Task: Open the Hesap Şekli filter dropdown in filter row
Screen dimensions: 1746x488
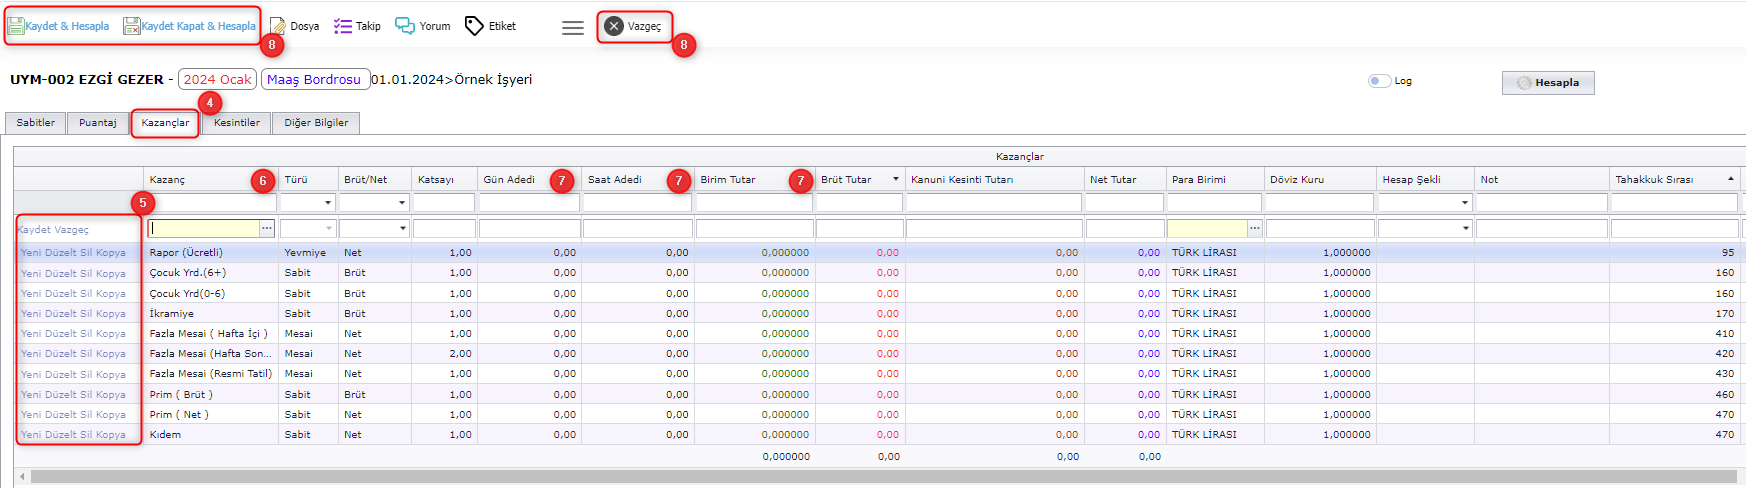Action: tap(1465, 203)
